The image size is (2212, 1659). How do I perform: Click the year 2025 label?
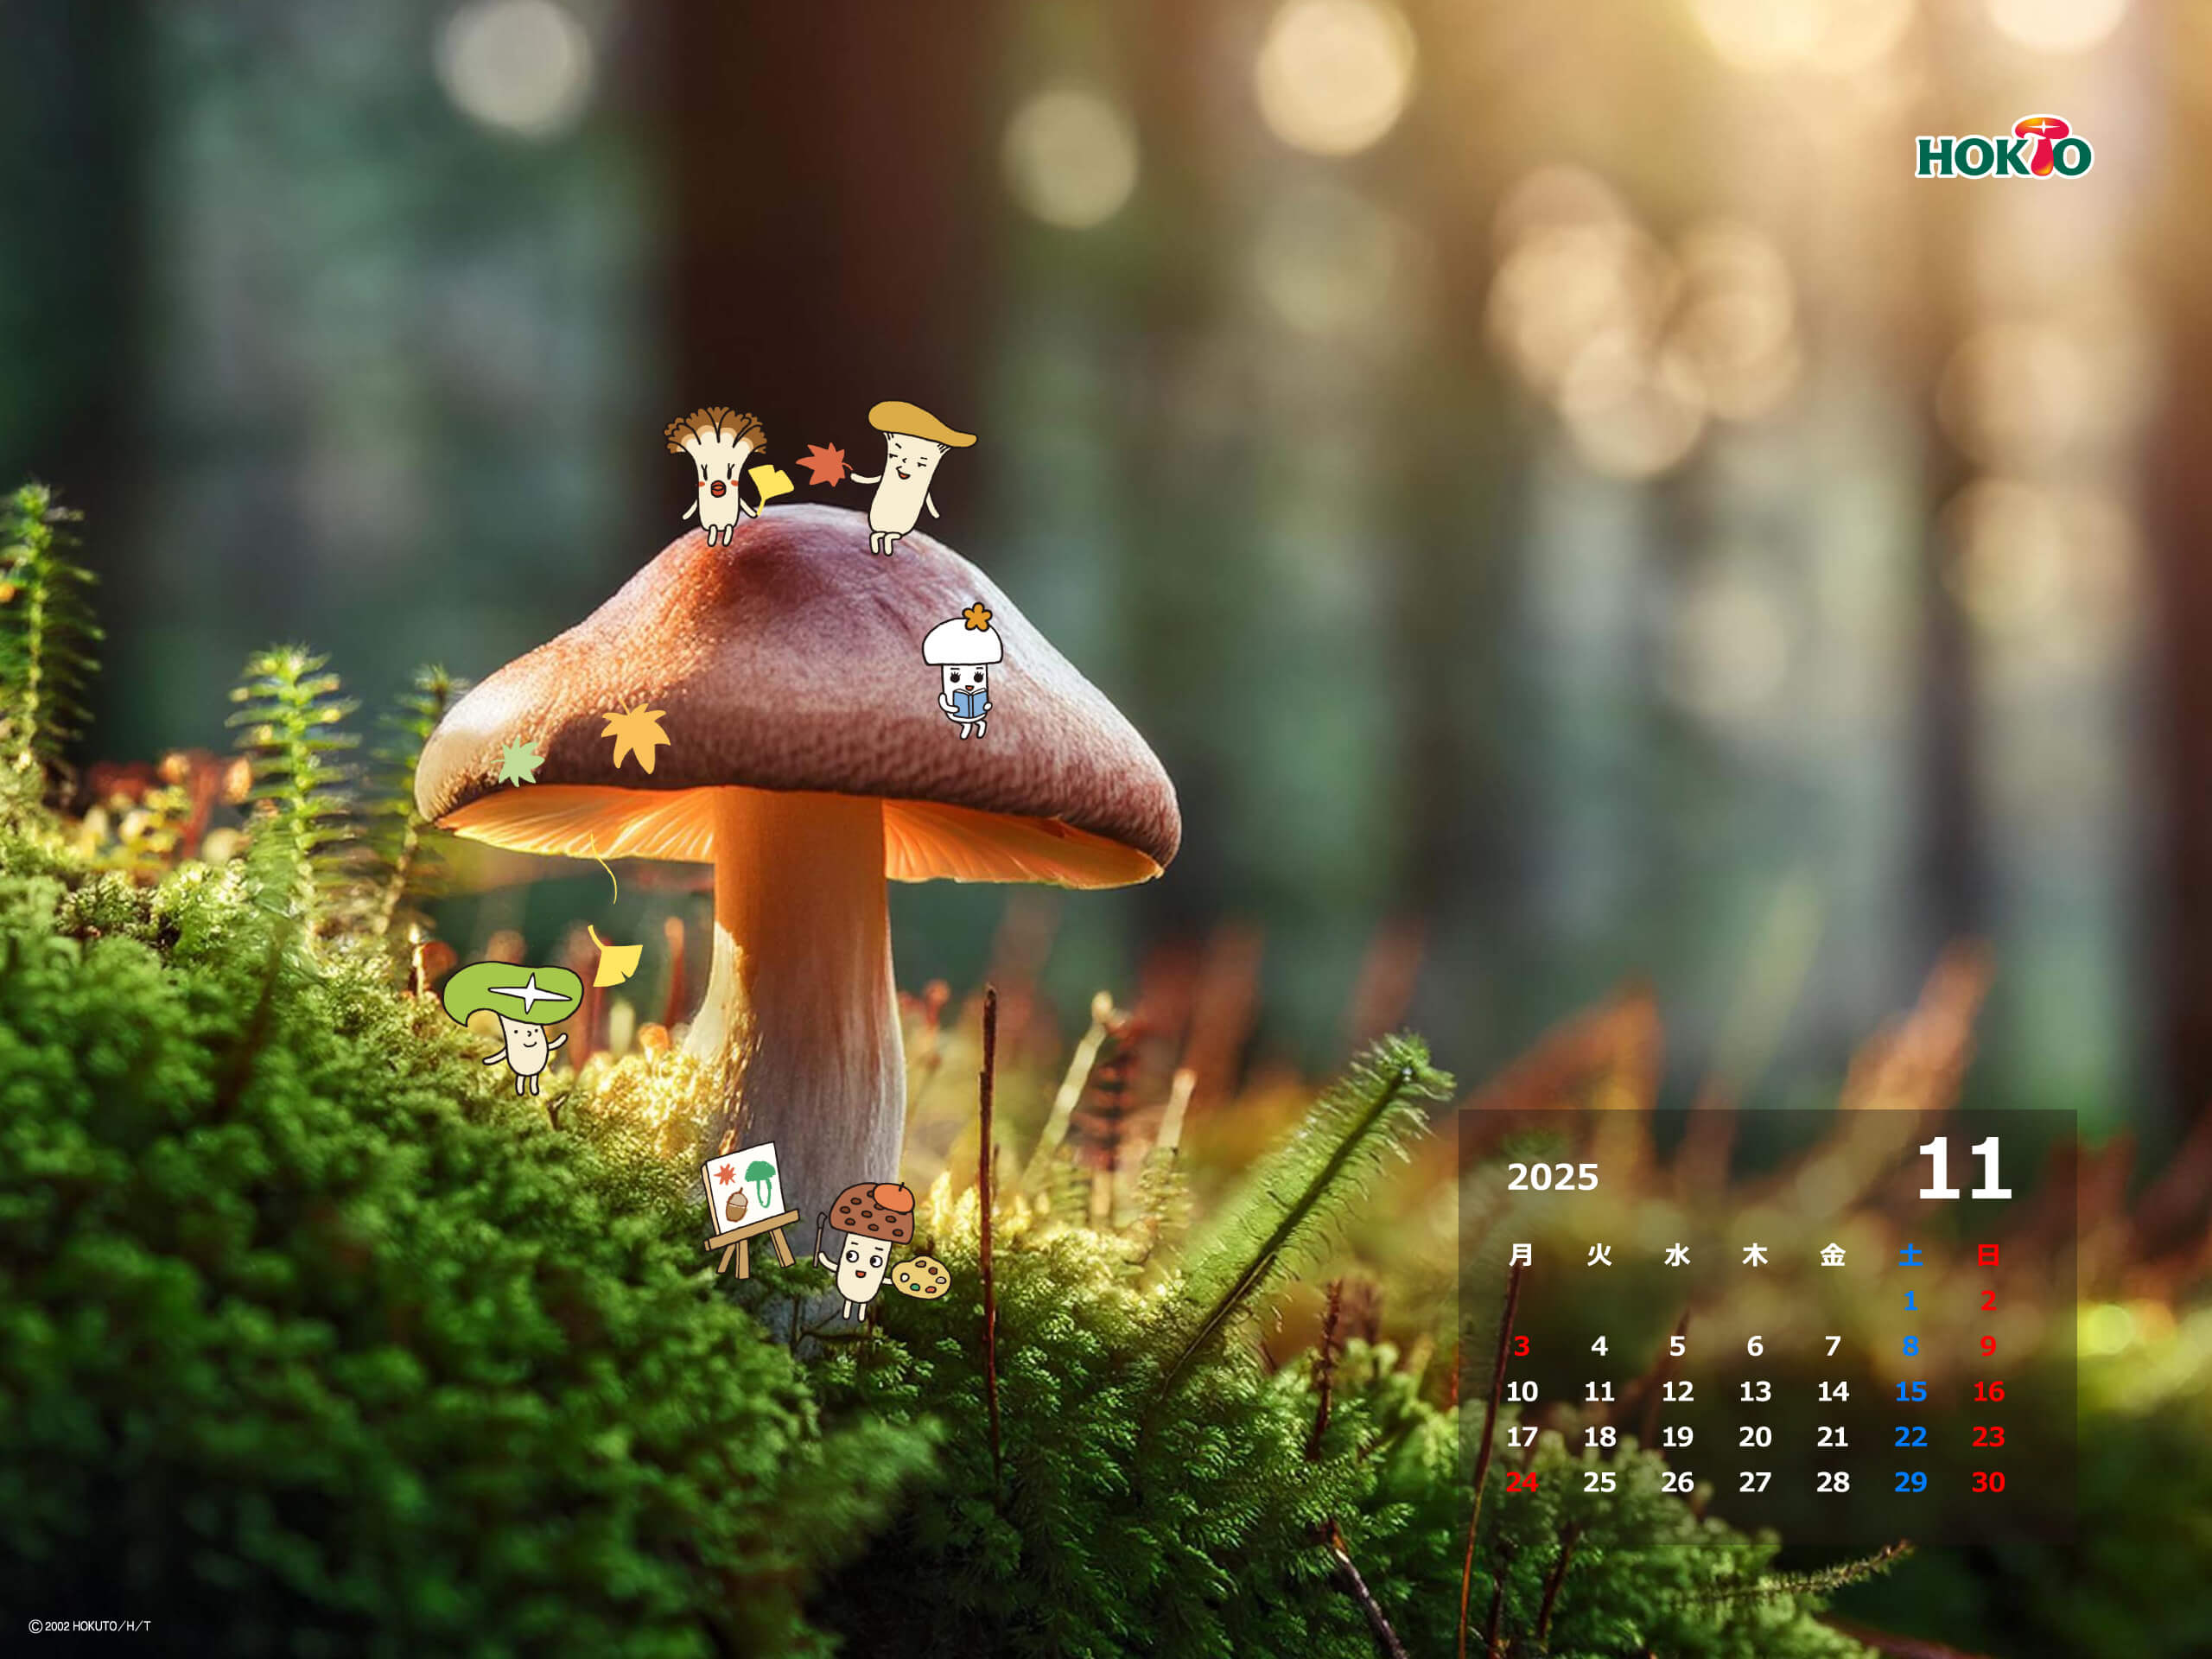click(x=1552, y=1177)
